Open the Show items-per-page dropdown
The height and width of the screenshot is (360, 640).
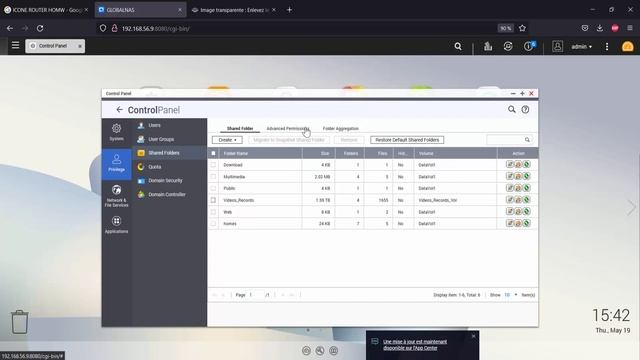click(510, 295)
